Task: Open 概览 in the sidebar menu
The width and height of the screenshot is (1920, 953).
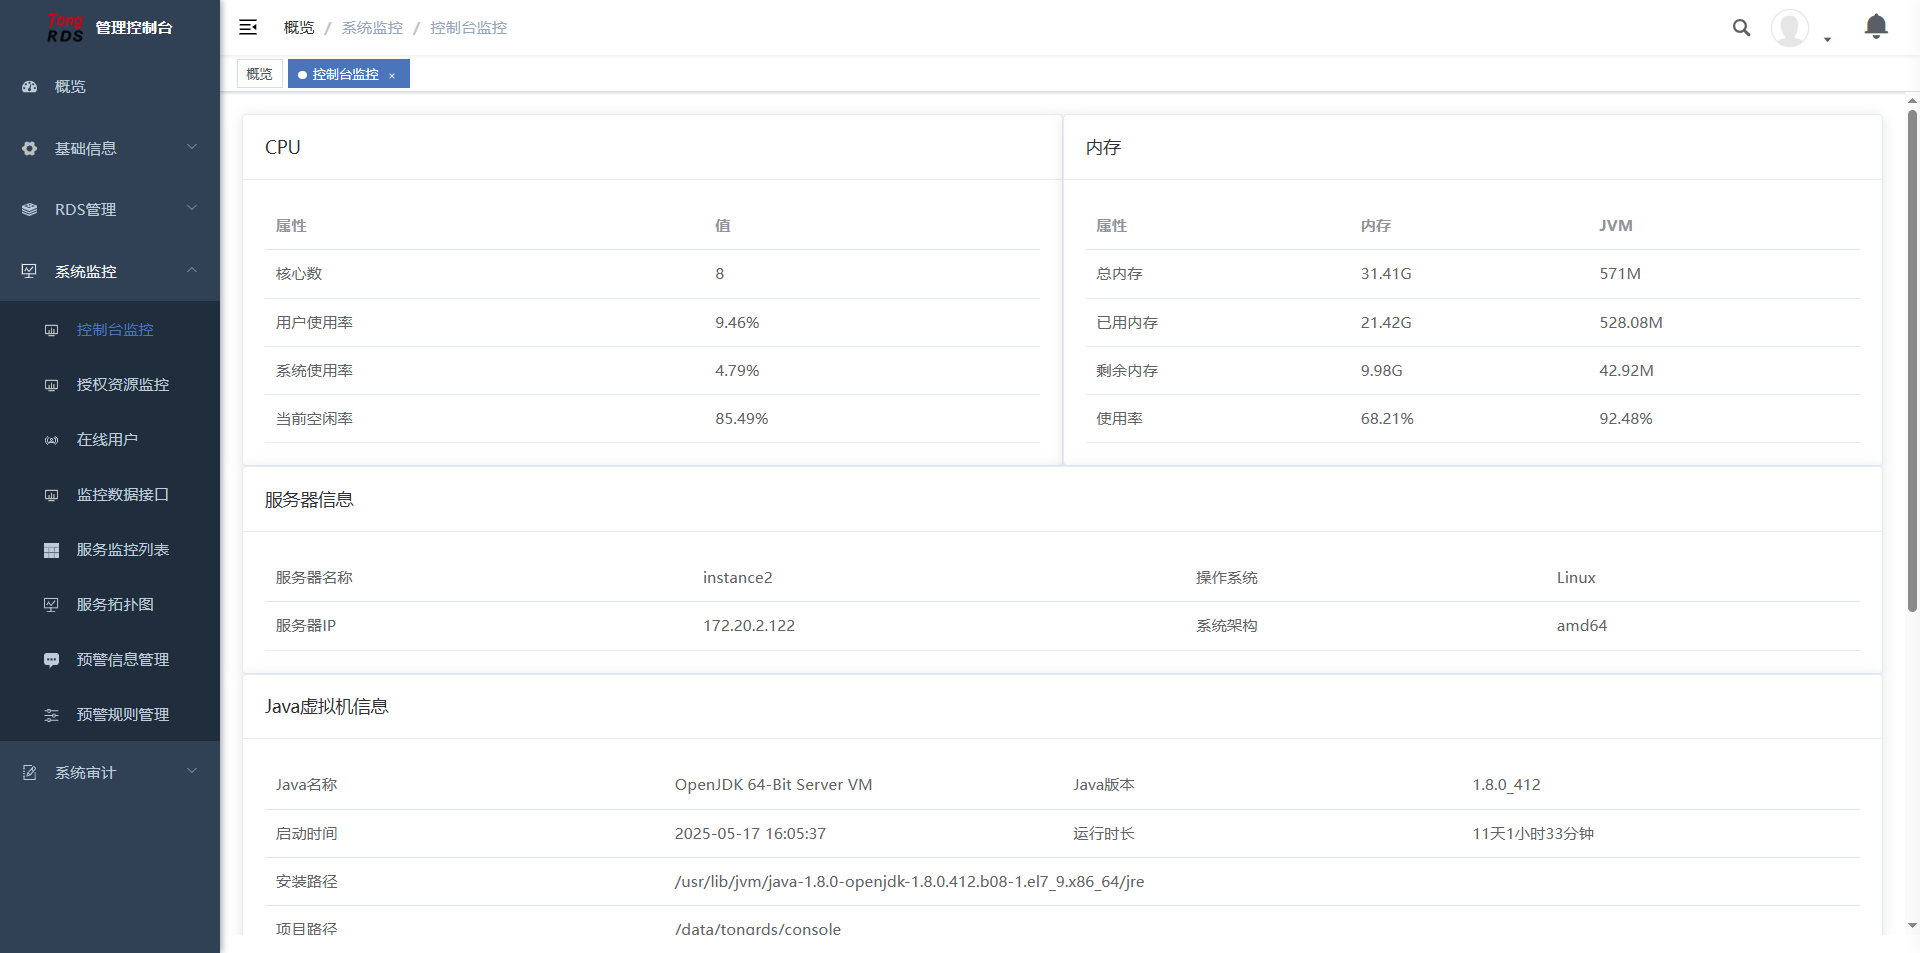Action: pyautogui.click(x=110, y=87)
